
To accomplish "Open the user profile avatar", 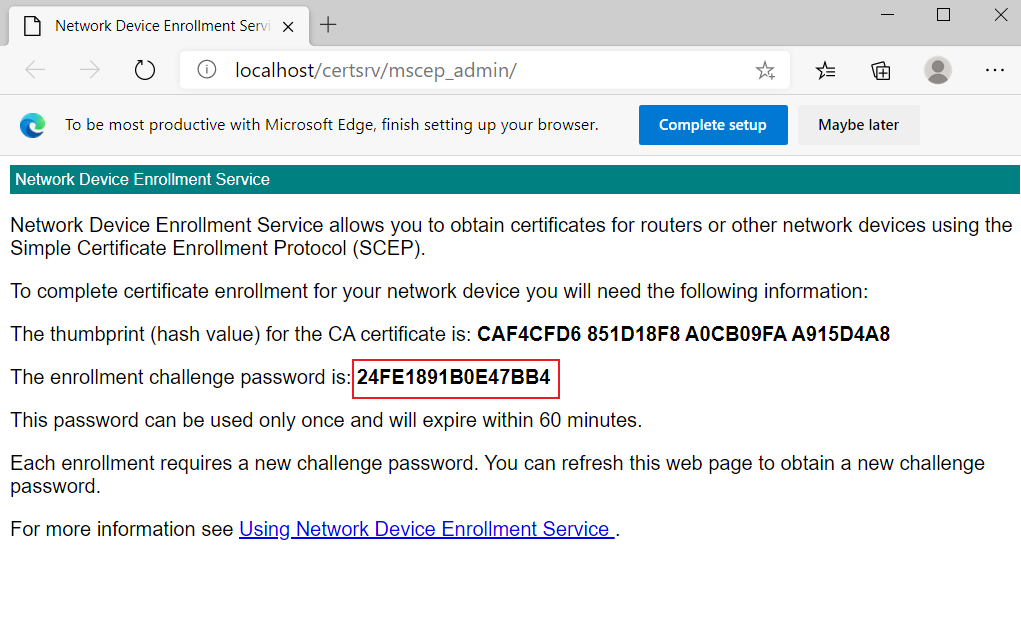I will (x=938, y=70).
